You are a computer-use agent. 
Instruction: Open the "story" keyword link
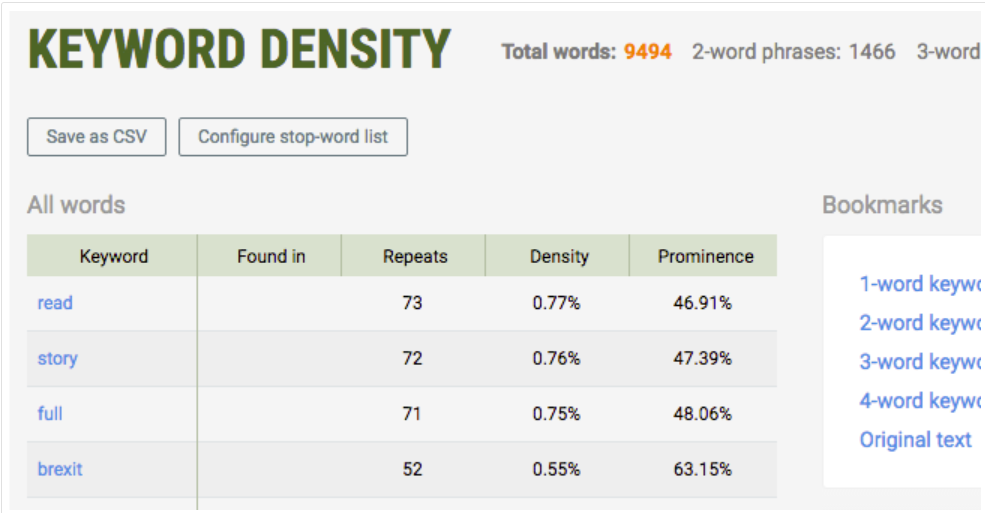pos(57,358)
